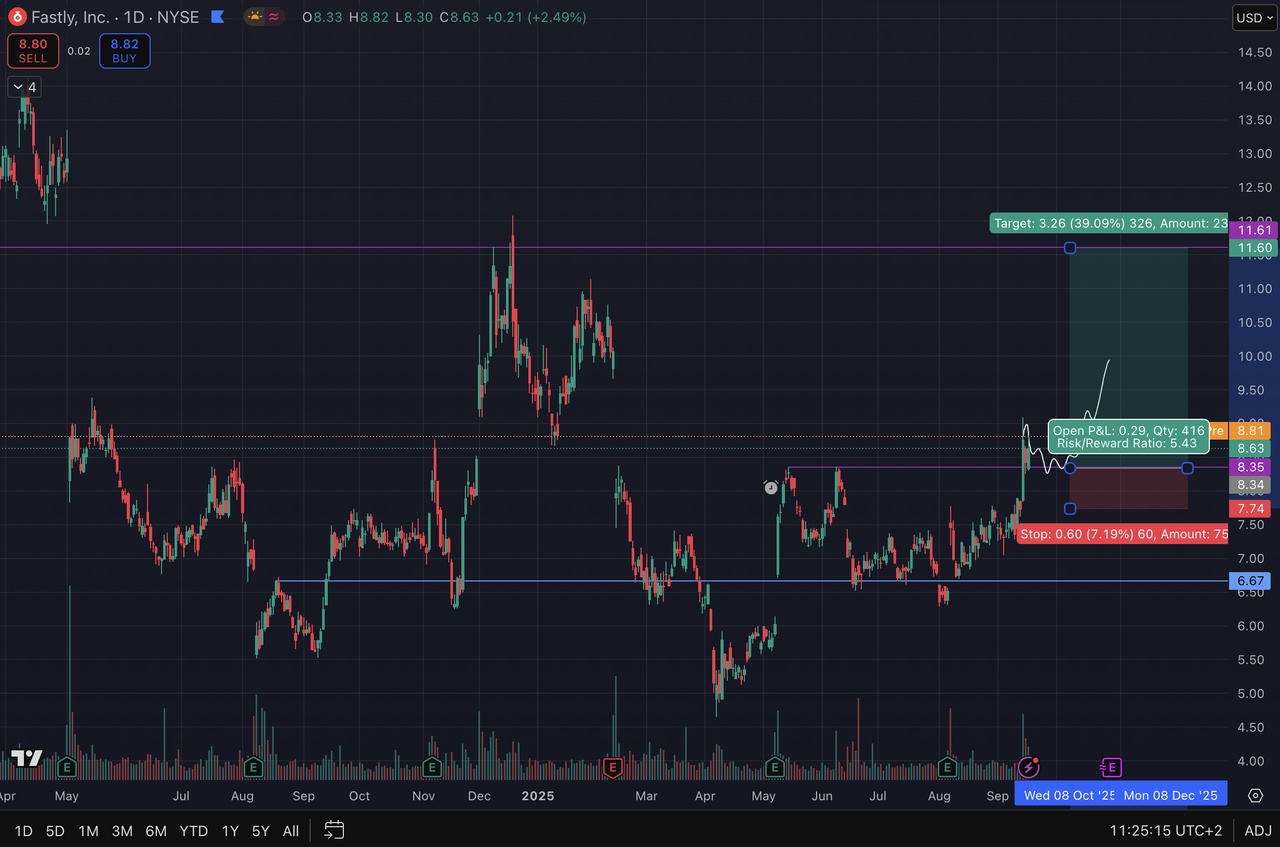Click the green 8.63 last price label
The height and width of the screenshot is (847, 1280).
(1251, 449)
